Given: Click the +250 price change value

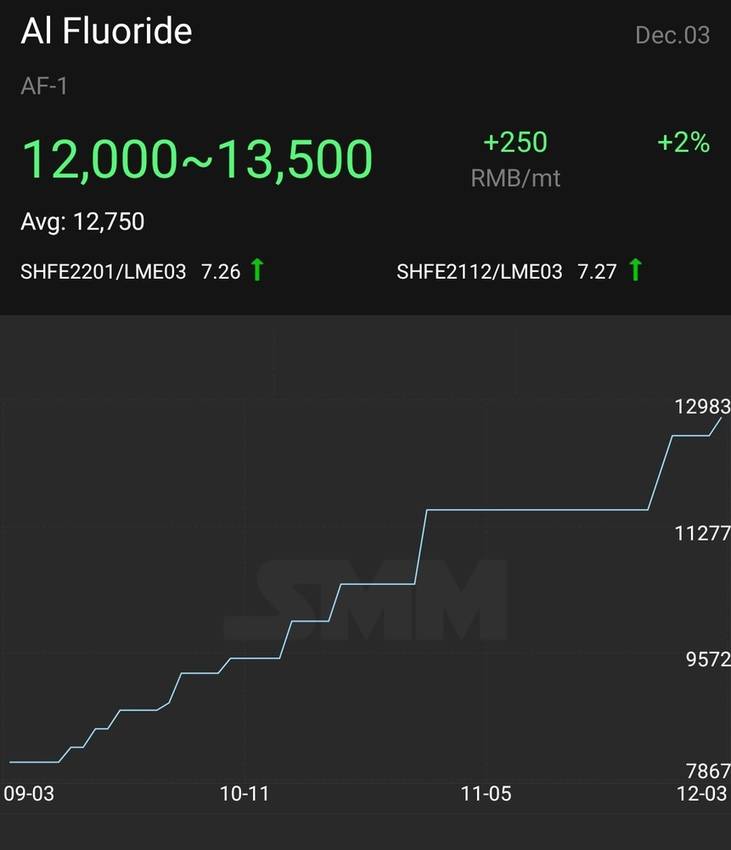Looking at the screenshot, I should (x=515, y=143).
